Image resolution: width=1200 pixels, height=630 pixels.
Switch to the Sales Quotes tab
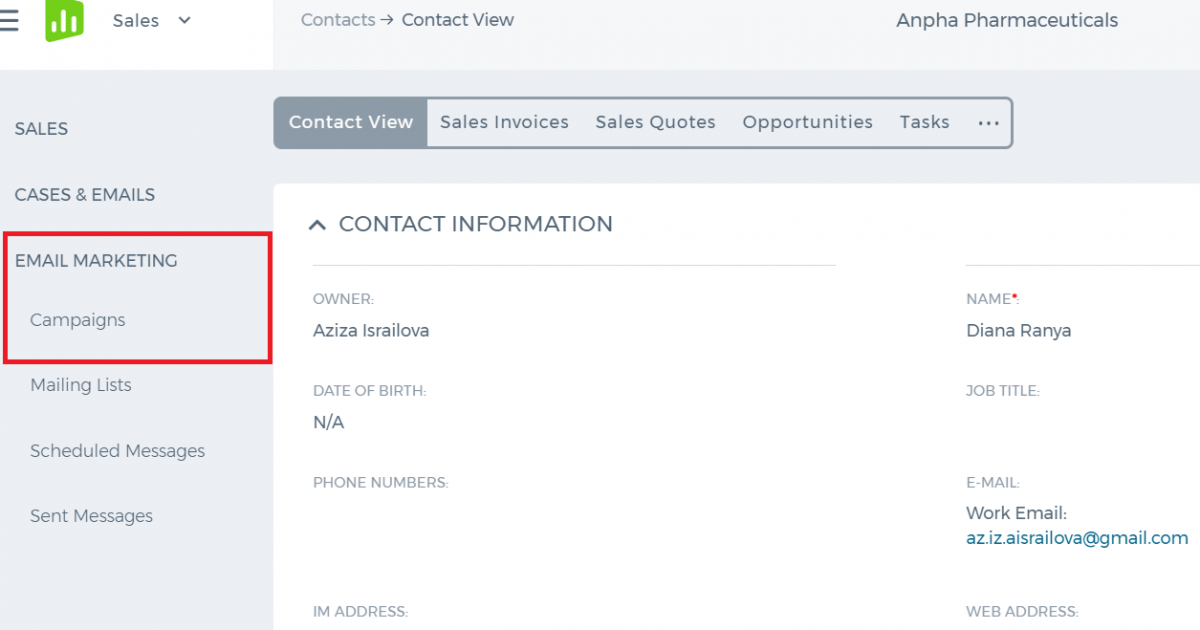tap(656, 122)
